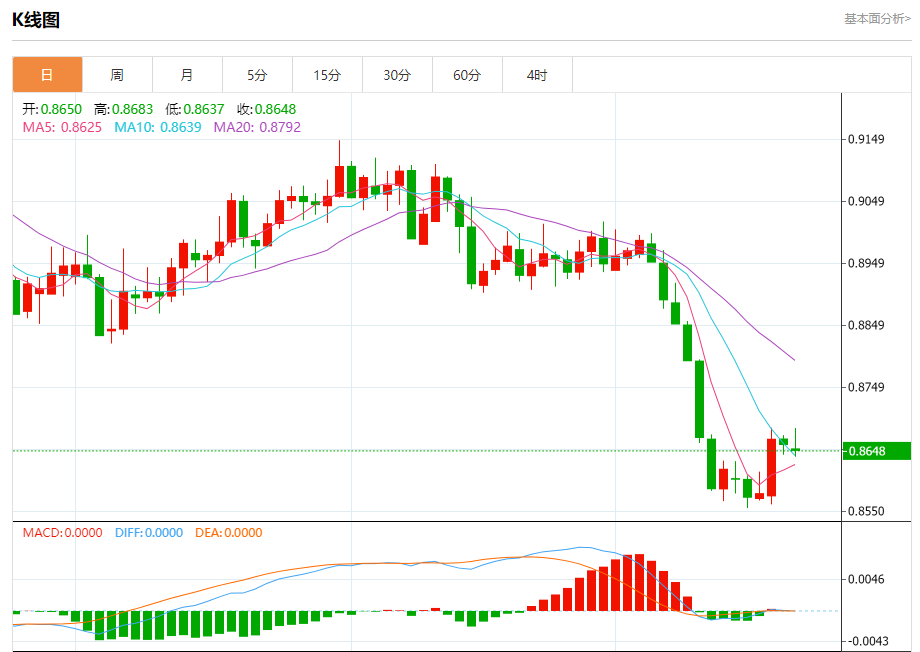The width and height of the screenshot is (920, 652).
Task: Click the 0.8550 price axis label
Action: 867,511
